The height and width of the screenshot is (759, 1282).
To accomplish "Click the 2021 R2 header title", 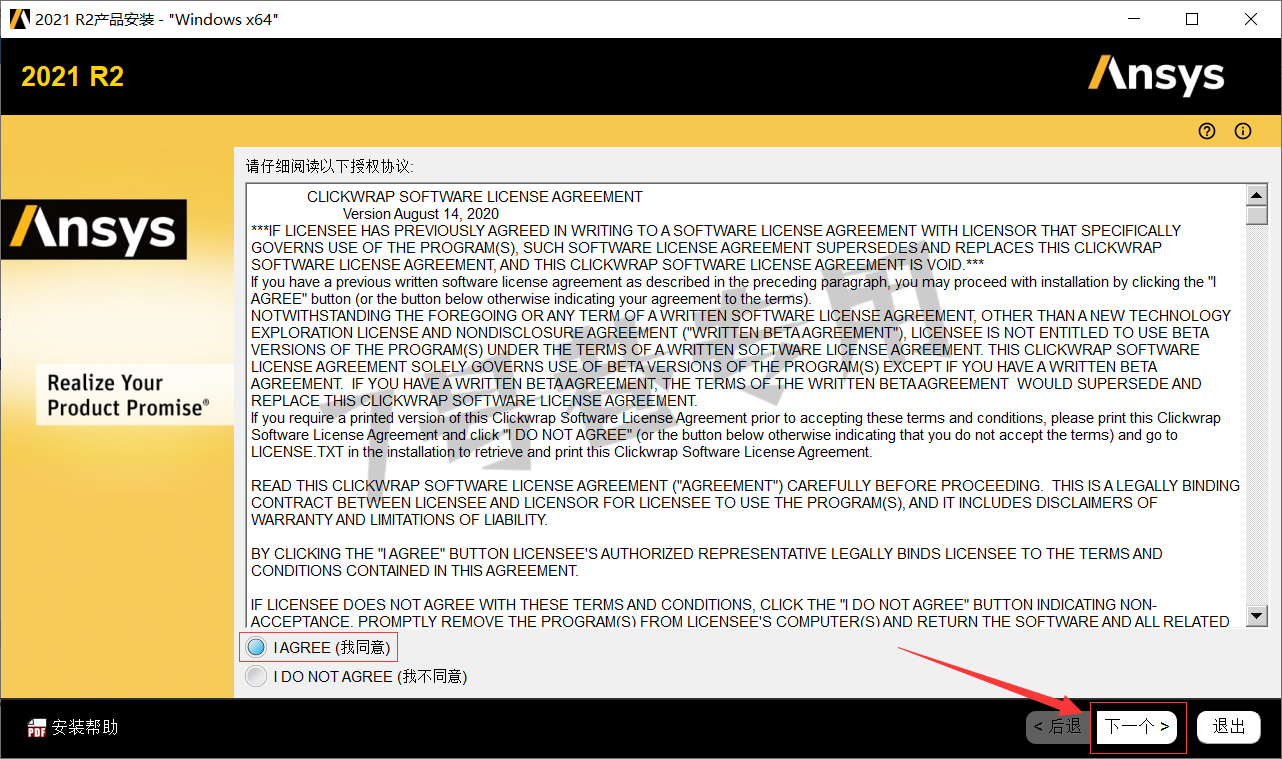I will (x=72, y=77).
